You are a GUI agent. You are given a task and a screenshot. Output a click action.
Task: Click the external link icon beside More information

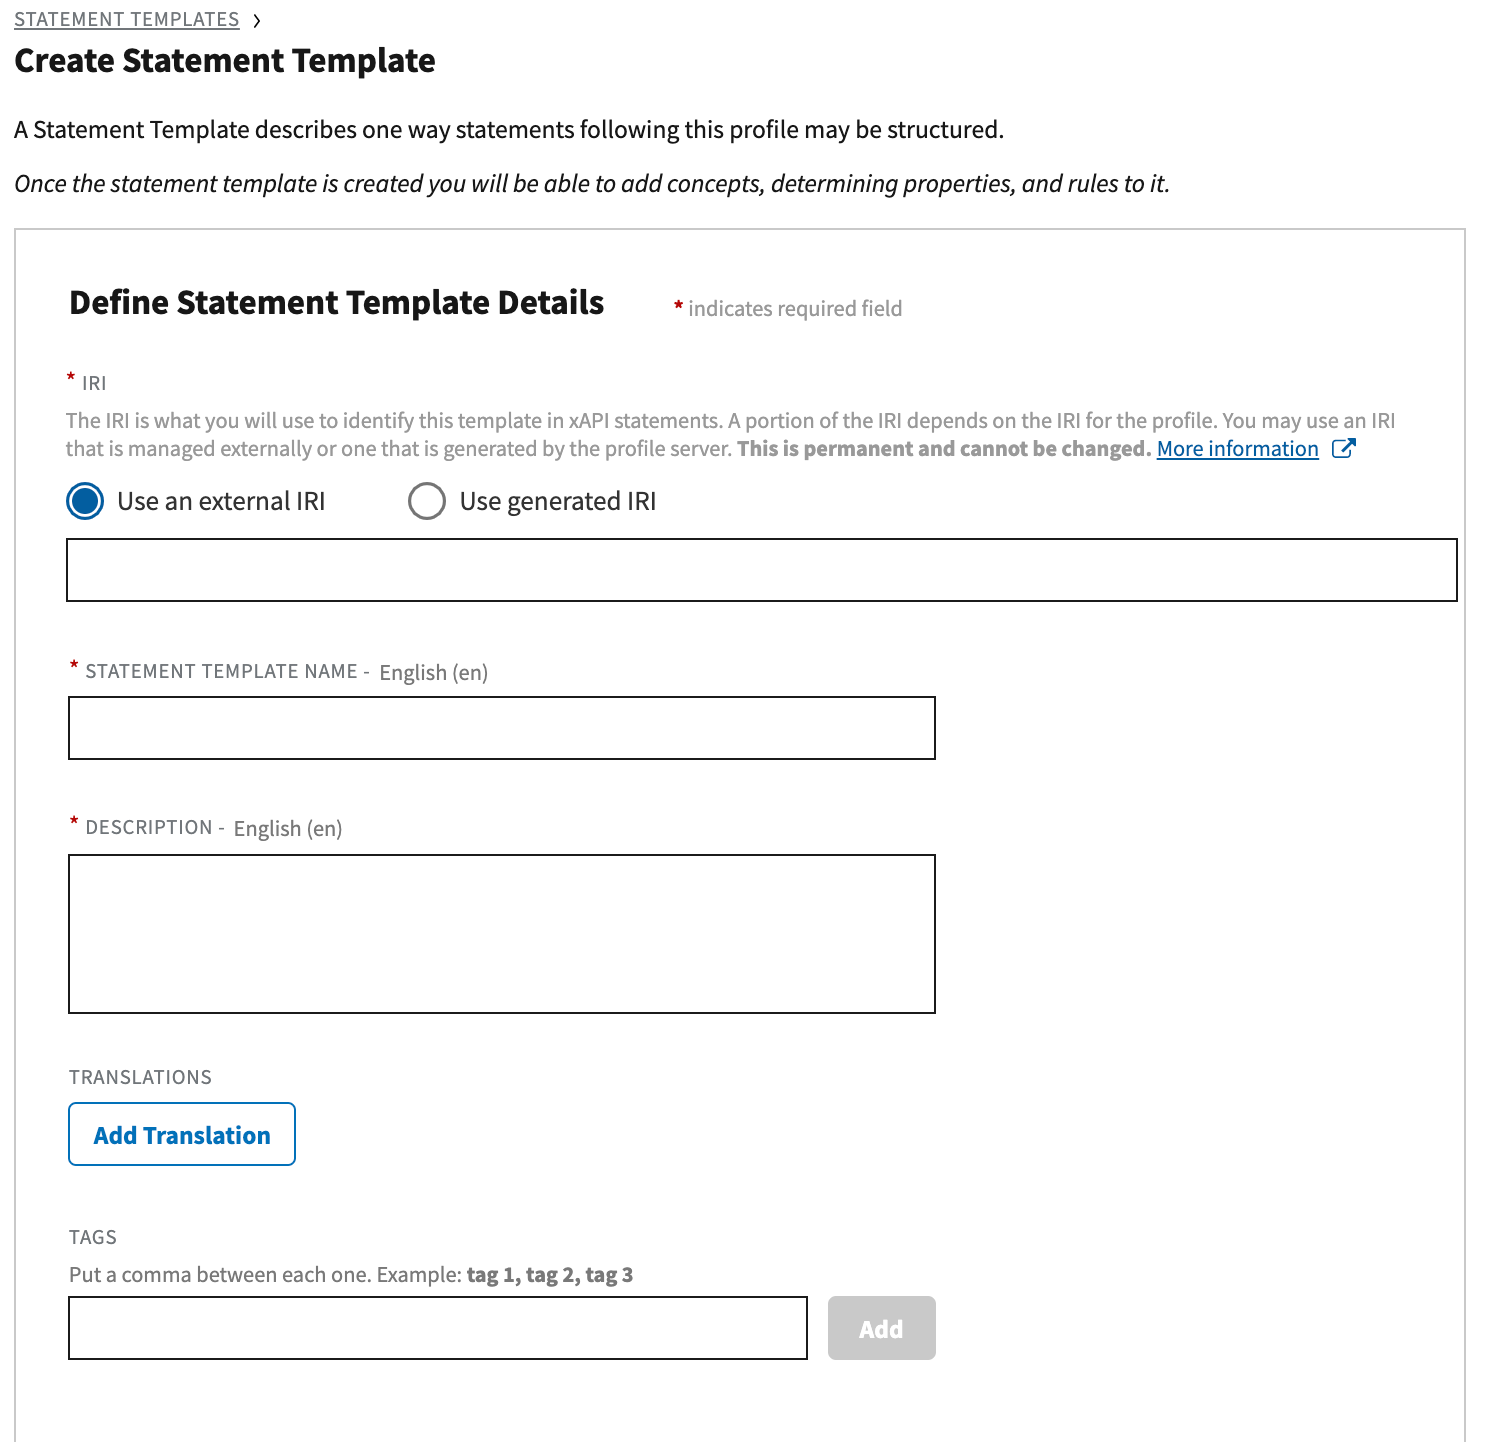[1343, 449]
